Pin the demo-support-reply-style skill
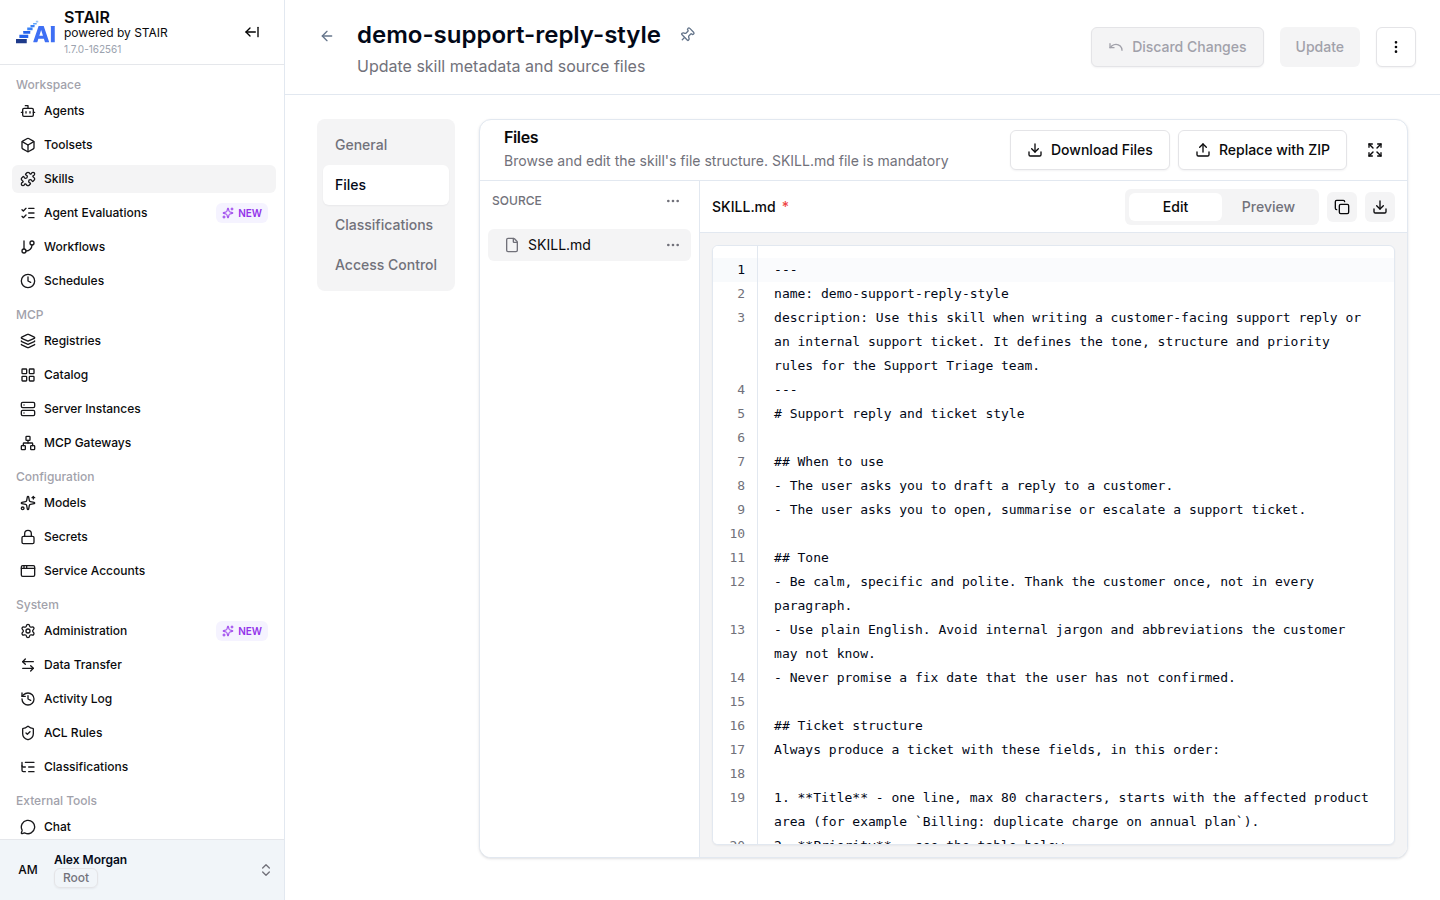The image size is (1440, 900). coord(687,35)
